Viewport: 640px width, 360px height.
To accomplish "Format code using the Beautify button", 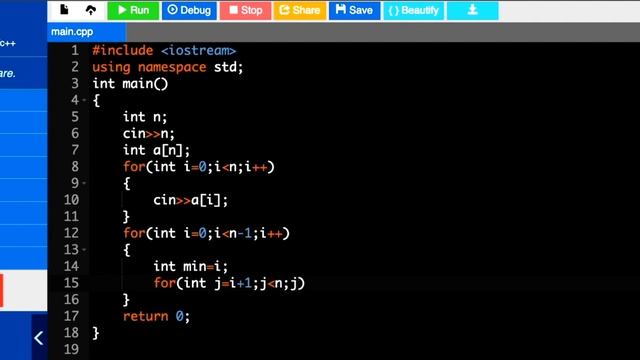I will click(x=413, y=10).
